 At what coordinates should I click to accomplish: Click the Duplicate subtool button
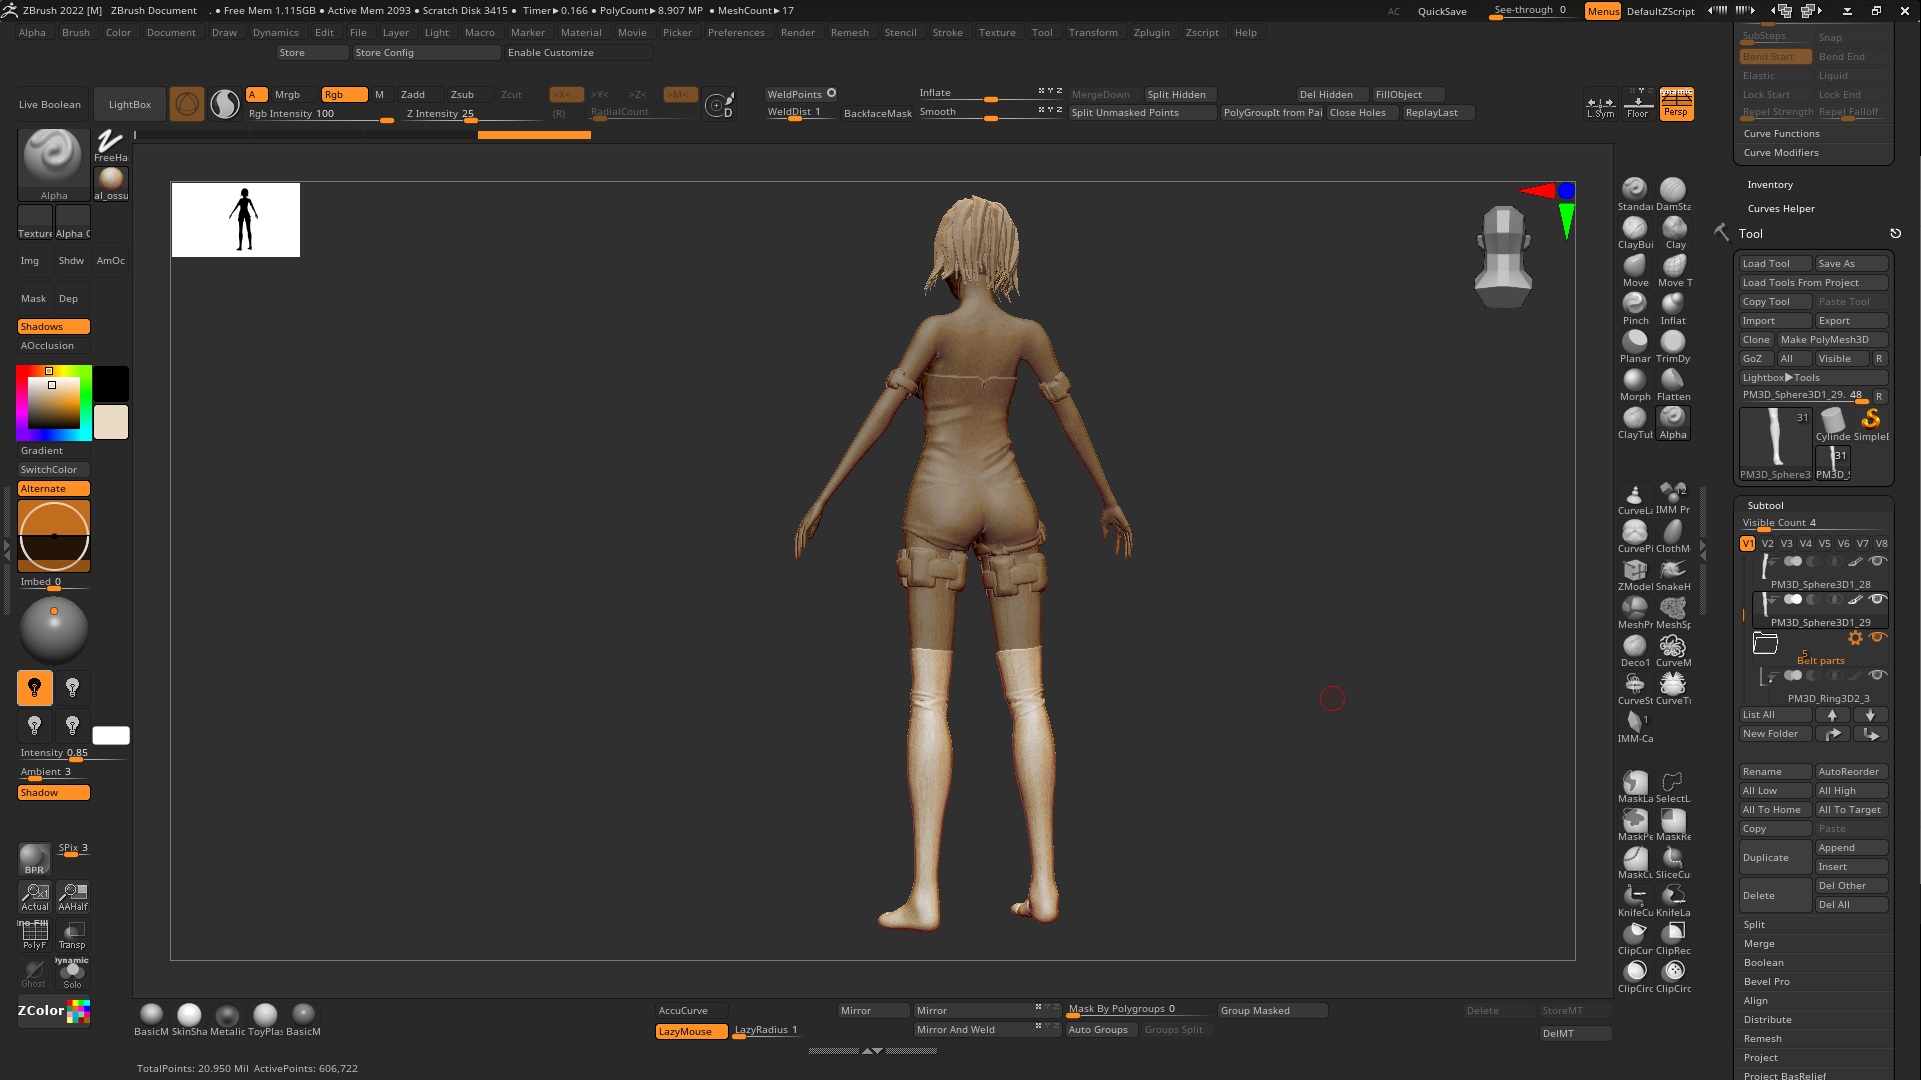[x=1774, y=858]
